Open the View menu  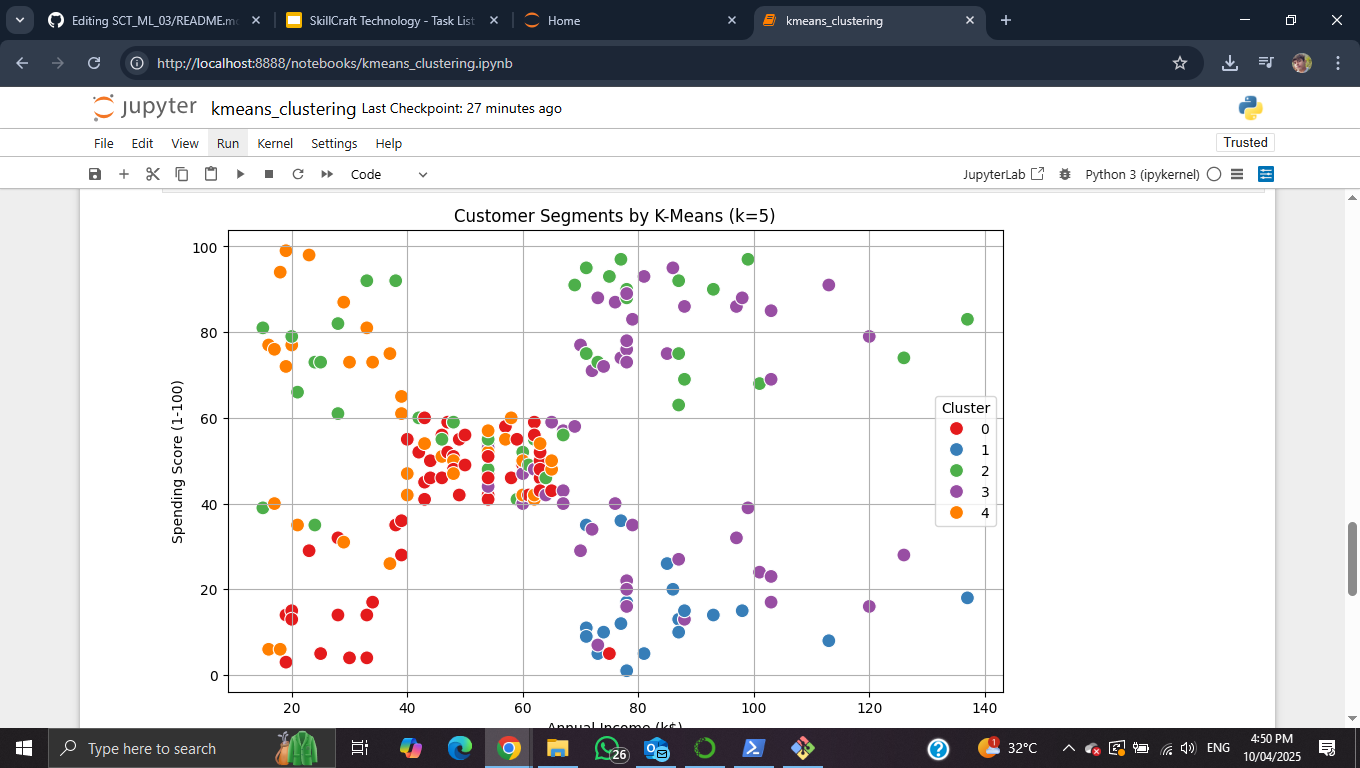tap(185, 143)
